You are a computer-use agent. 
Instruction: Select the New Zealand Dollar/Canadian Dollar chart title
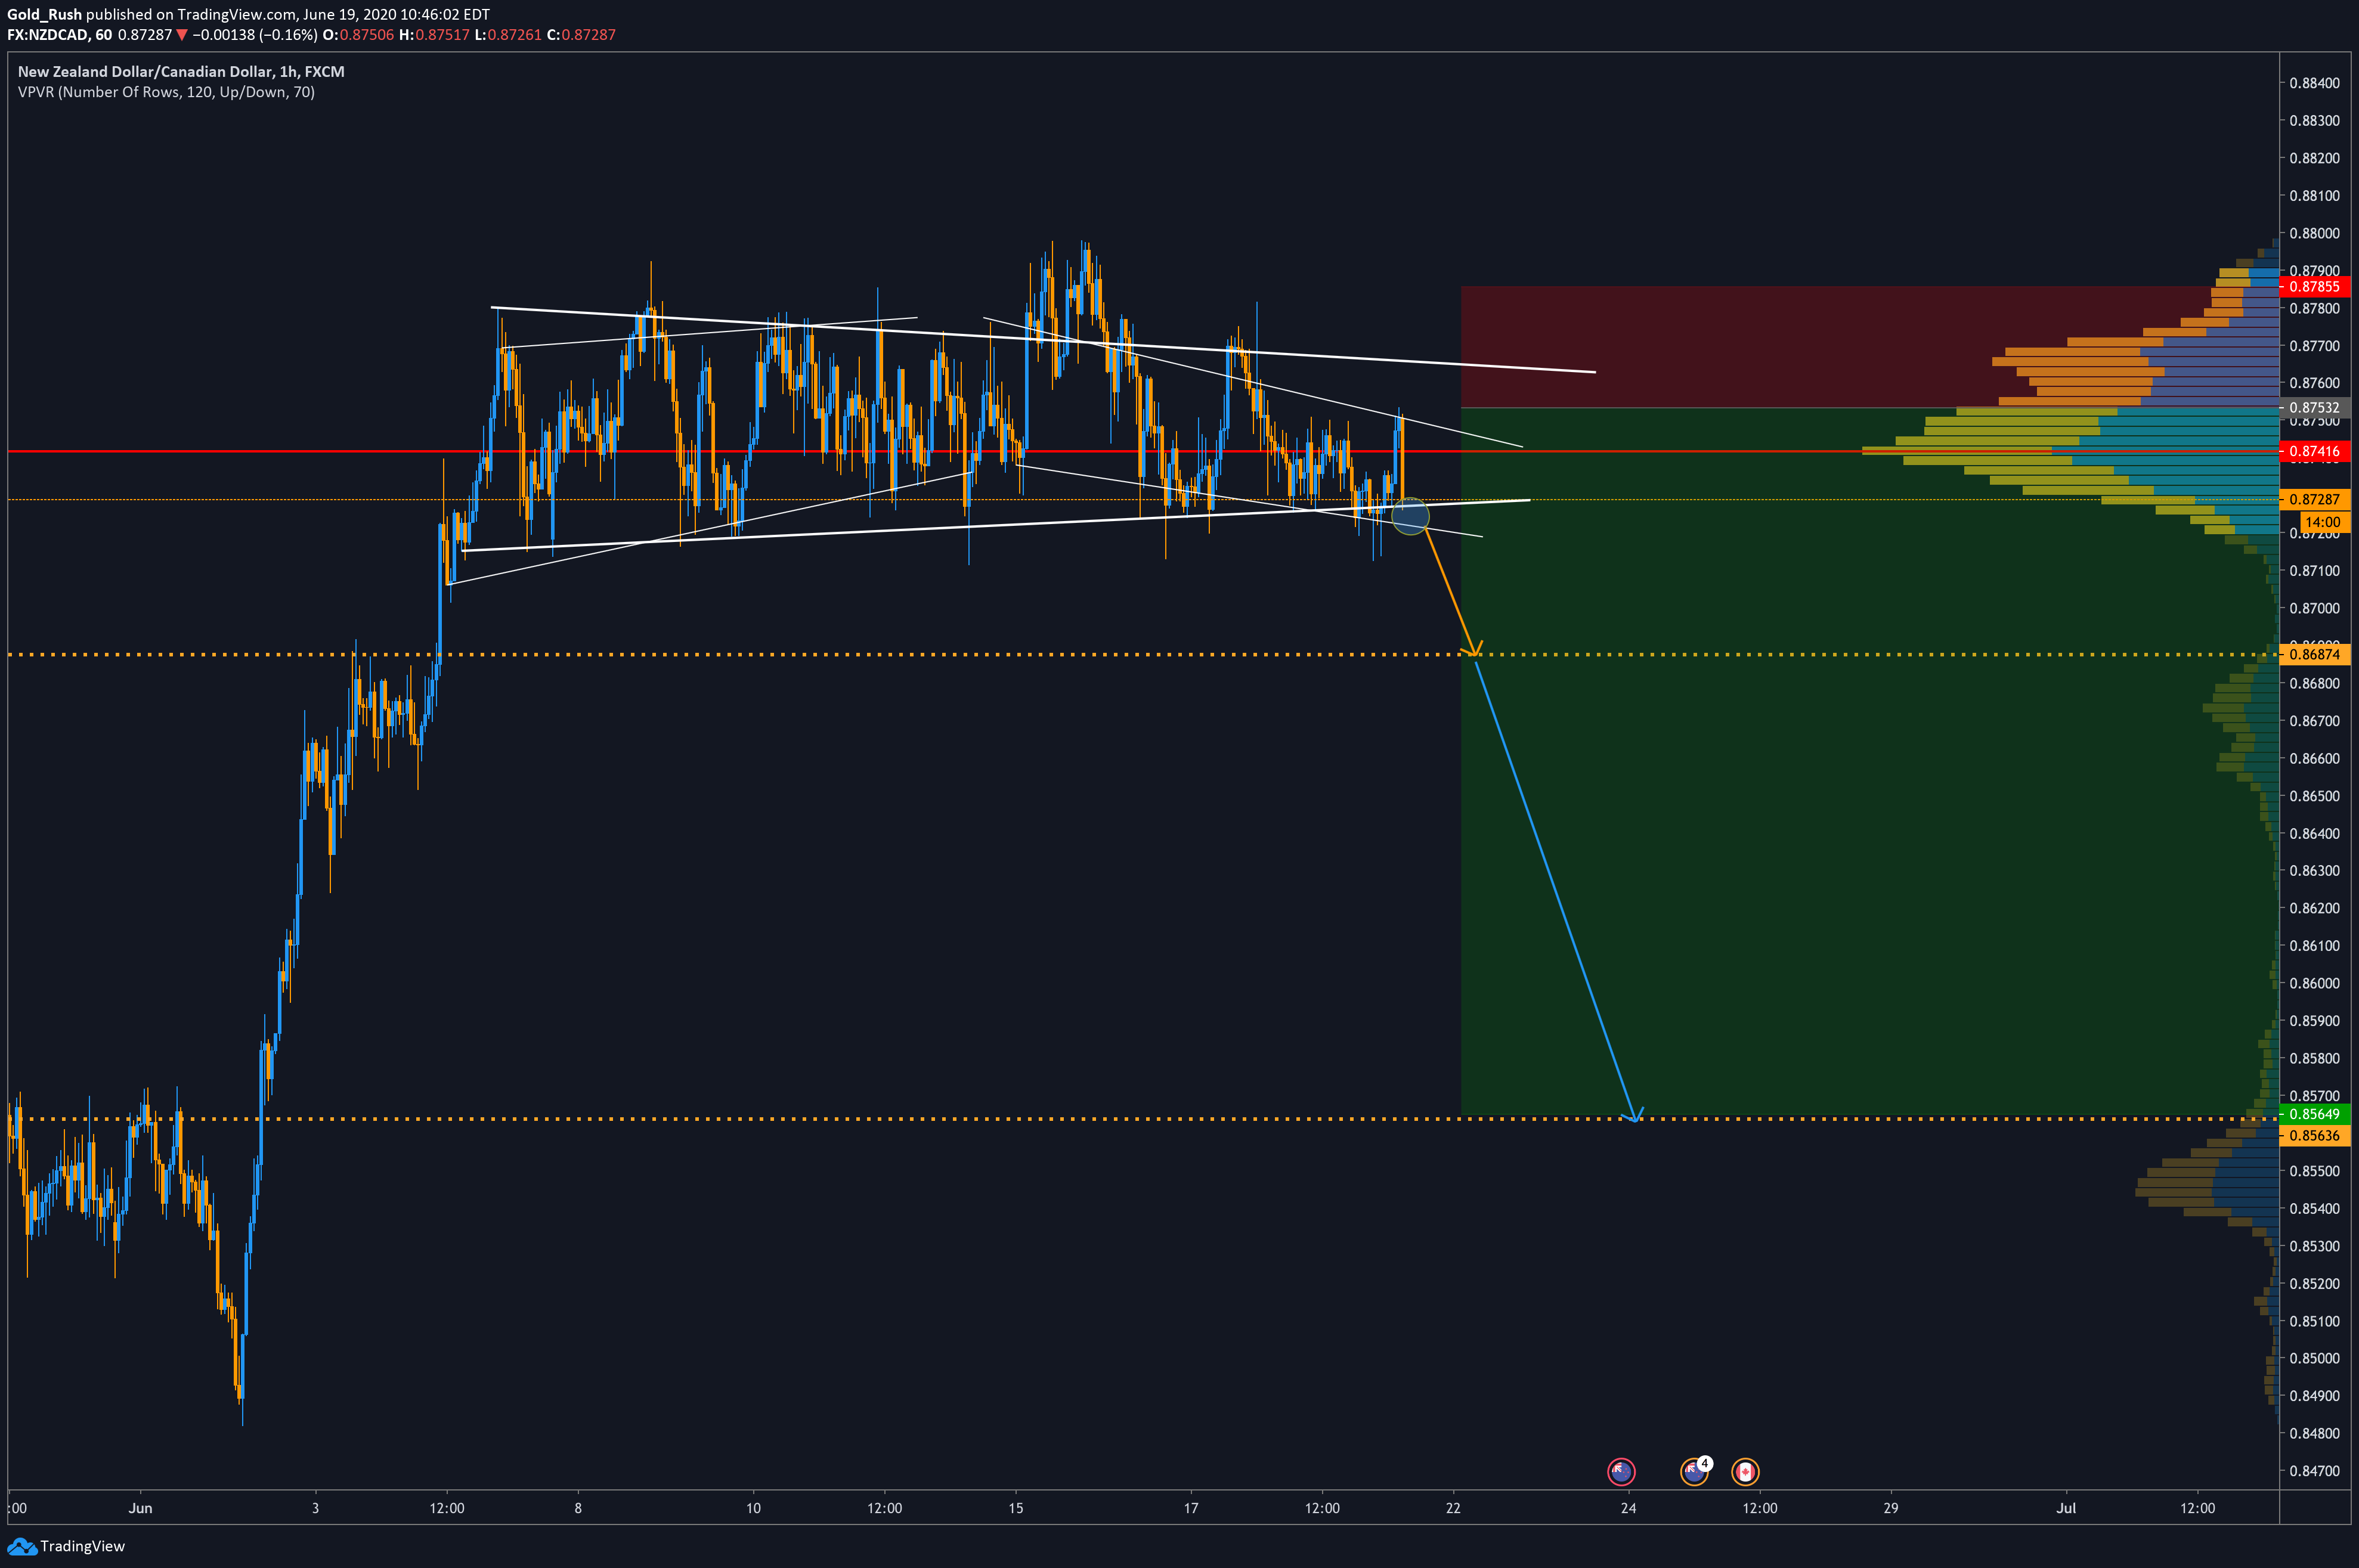click(x=181, y=72)
